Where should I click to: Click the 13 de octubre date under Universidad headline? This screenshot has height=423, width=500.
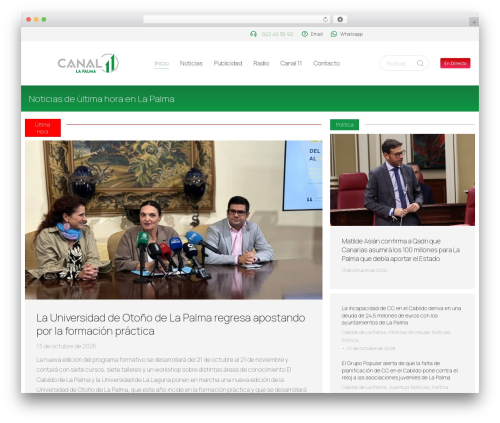(x=66, y=346)
